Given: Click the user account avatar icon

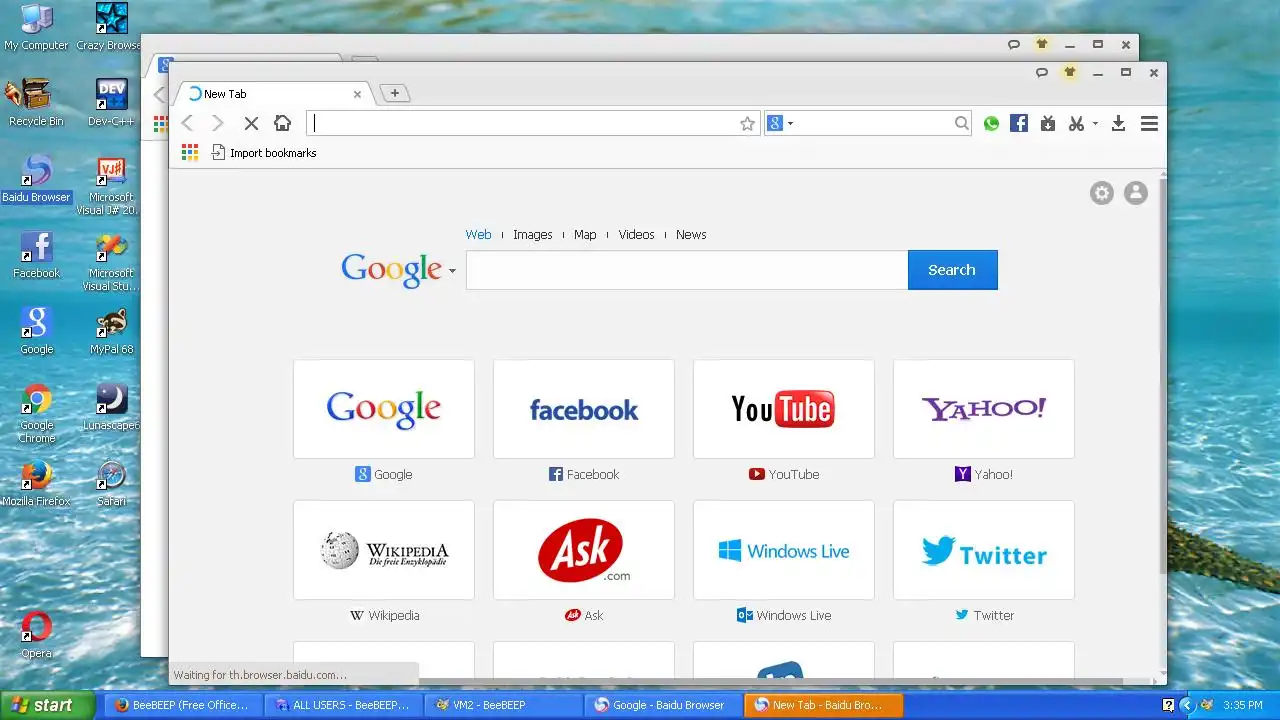Looking at the screenshot, I should pos(1135,193).
